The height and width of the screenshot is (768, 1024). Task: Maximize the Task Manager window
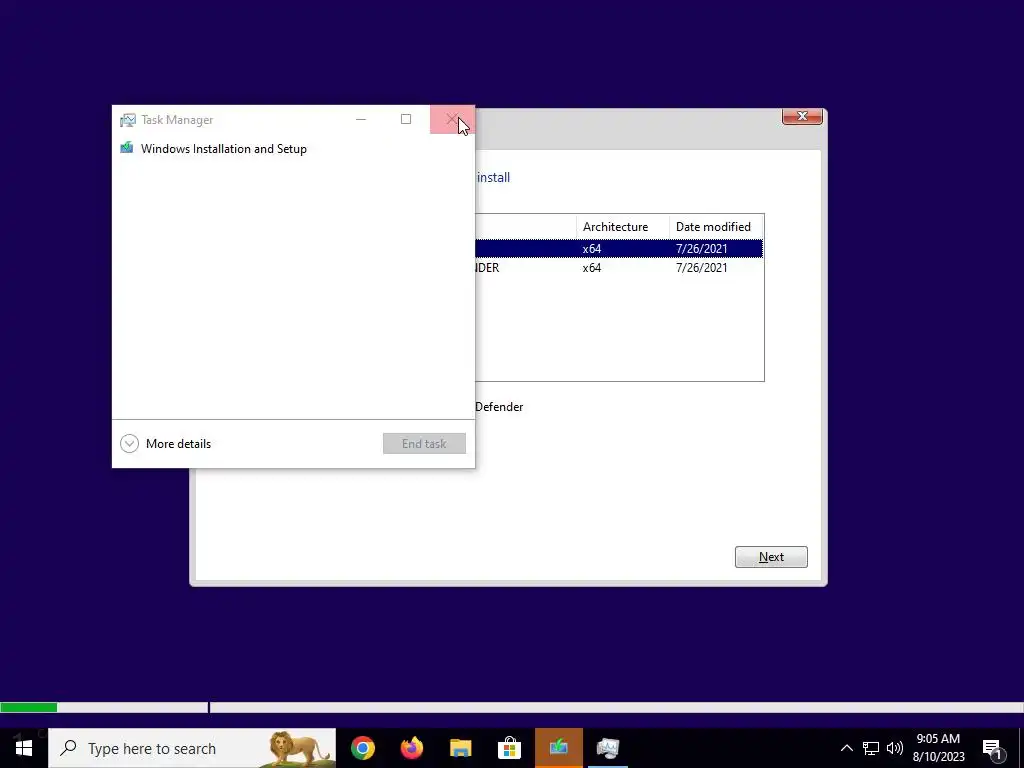[406, 120]
